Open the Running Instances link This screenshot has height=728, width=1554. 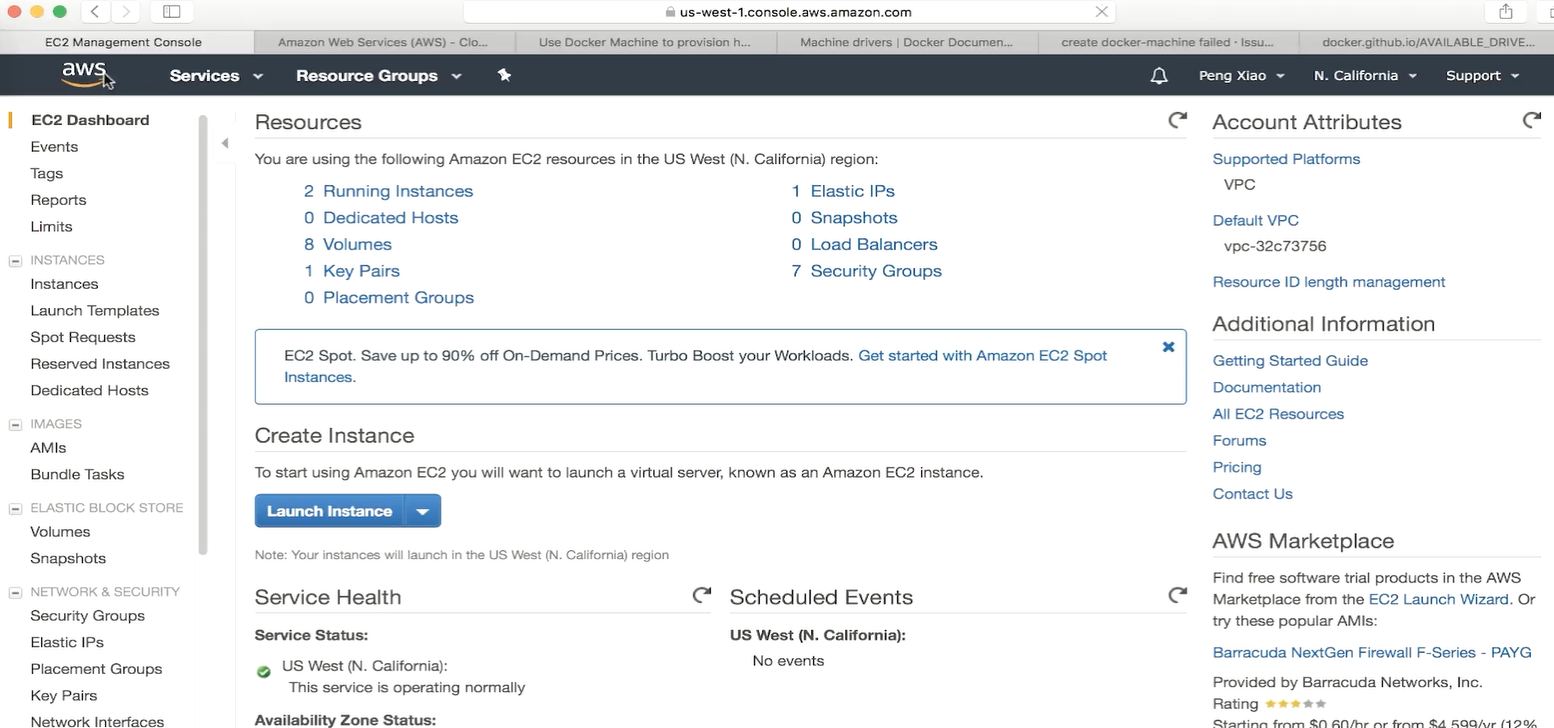pyautogui.click(x=398, y=191)
